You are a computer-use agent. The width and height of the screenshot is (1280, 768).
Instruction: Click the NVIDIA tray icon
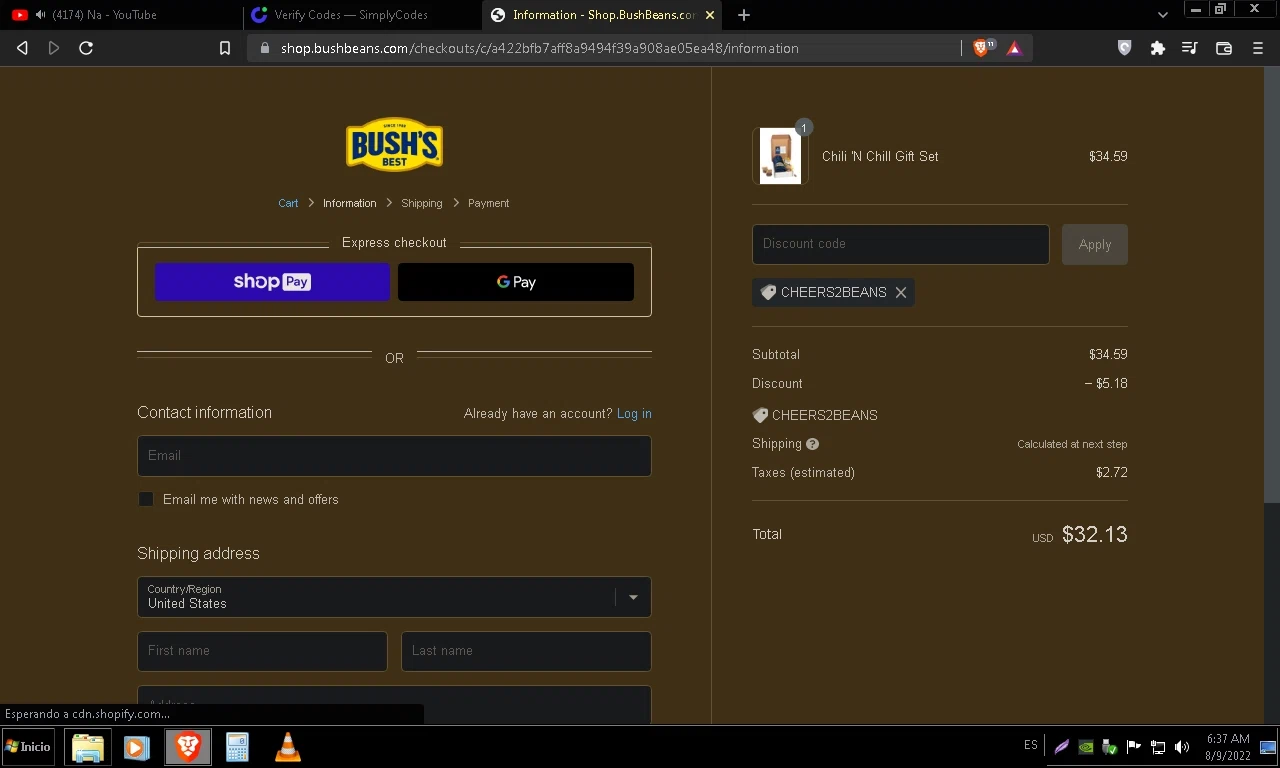1085,747
